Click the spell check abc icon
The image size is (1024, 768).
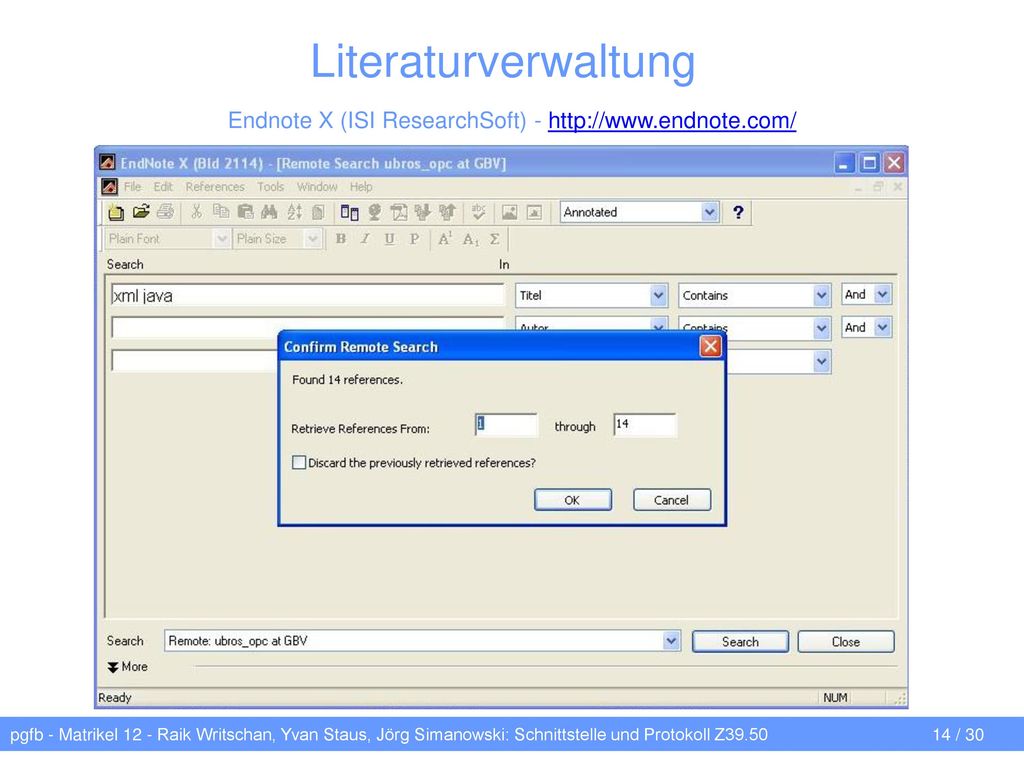point(479,212)
